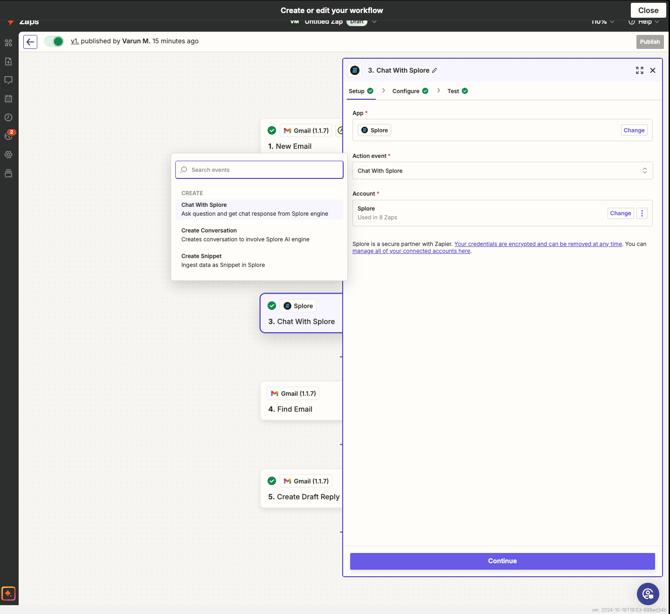Click the Gmail icon on step 5
670x614 pixels.
tap(287, 481)
